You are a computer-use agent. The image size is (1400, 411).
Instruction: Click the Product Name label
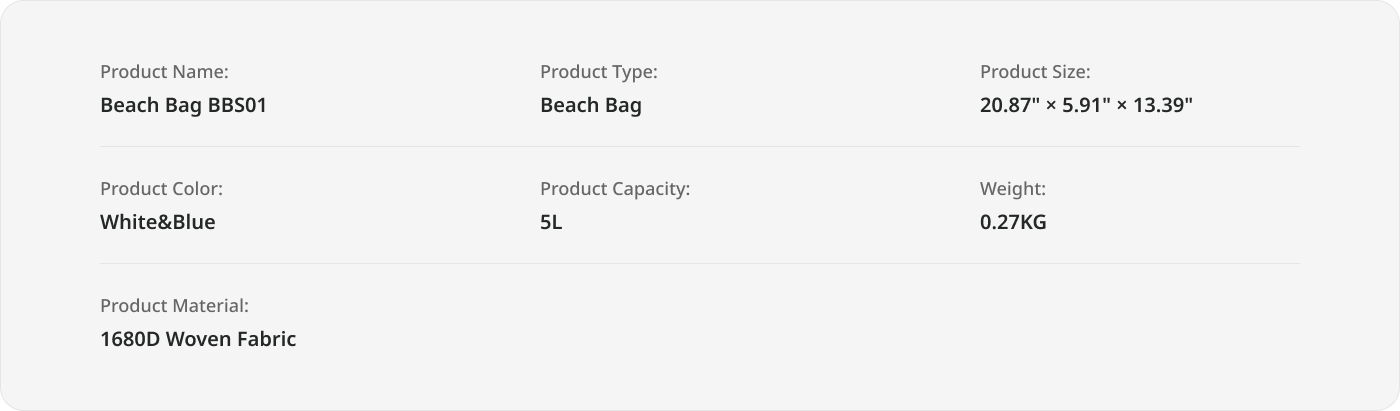pyautogui.click(x=164, y=72)
